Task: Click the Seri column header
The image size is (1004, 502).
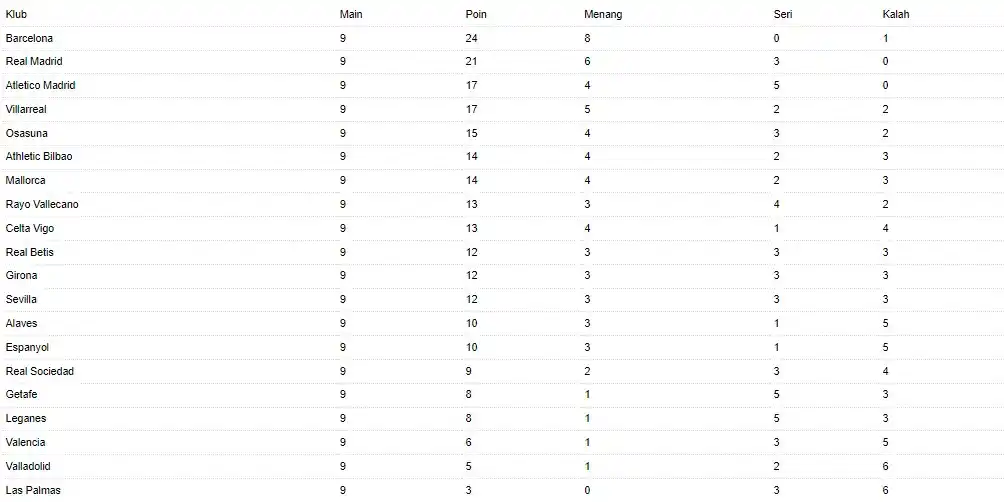Action: tap(783, 15)
